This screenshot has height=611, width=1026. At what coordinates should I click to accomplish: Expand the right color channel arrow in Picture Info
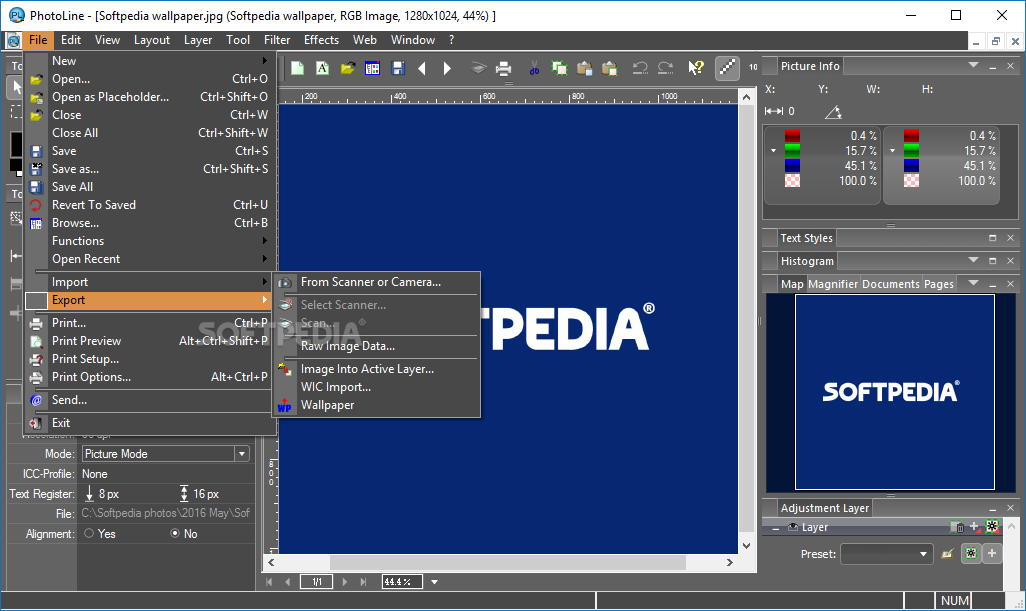893,150
